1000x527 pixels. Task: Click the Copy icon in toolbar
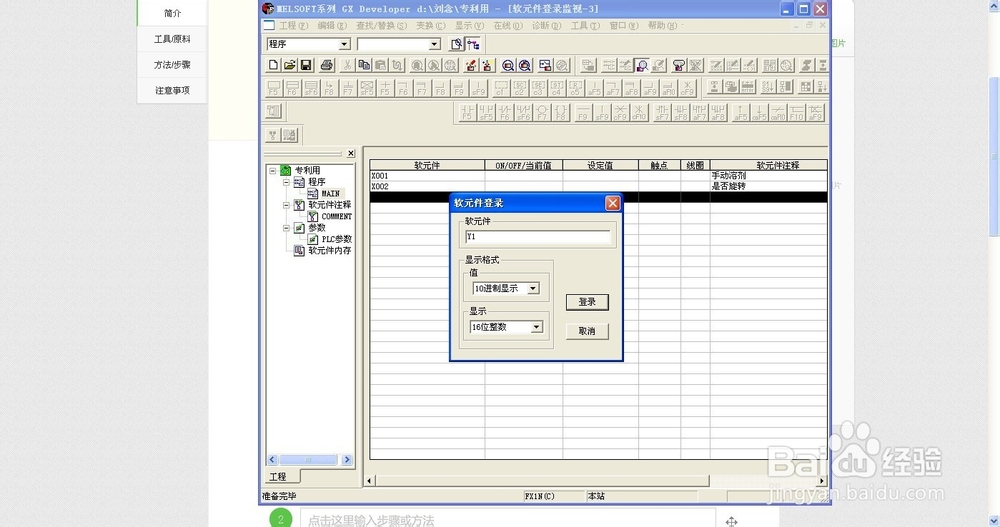click(364, 65)
